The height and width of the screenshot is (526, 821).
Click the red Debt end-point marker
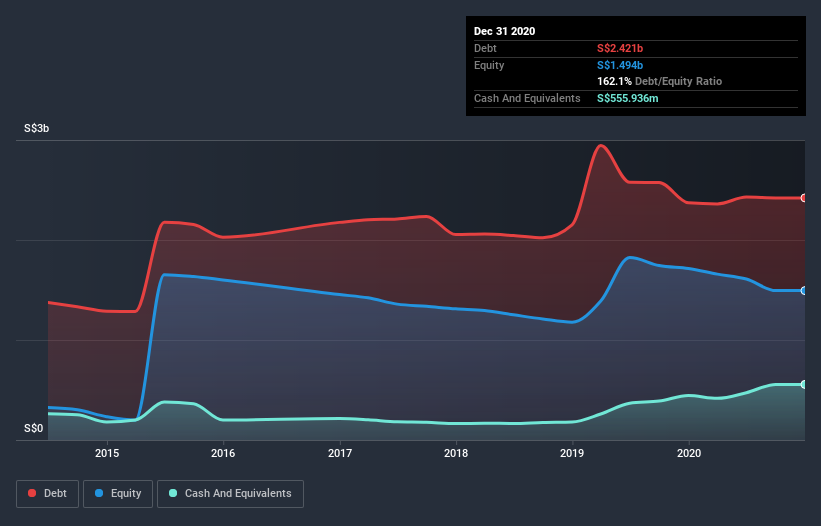click(804, 198)
